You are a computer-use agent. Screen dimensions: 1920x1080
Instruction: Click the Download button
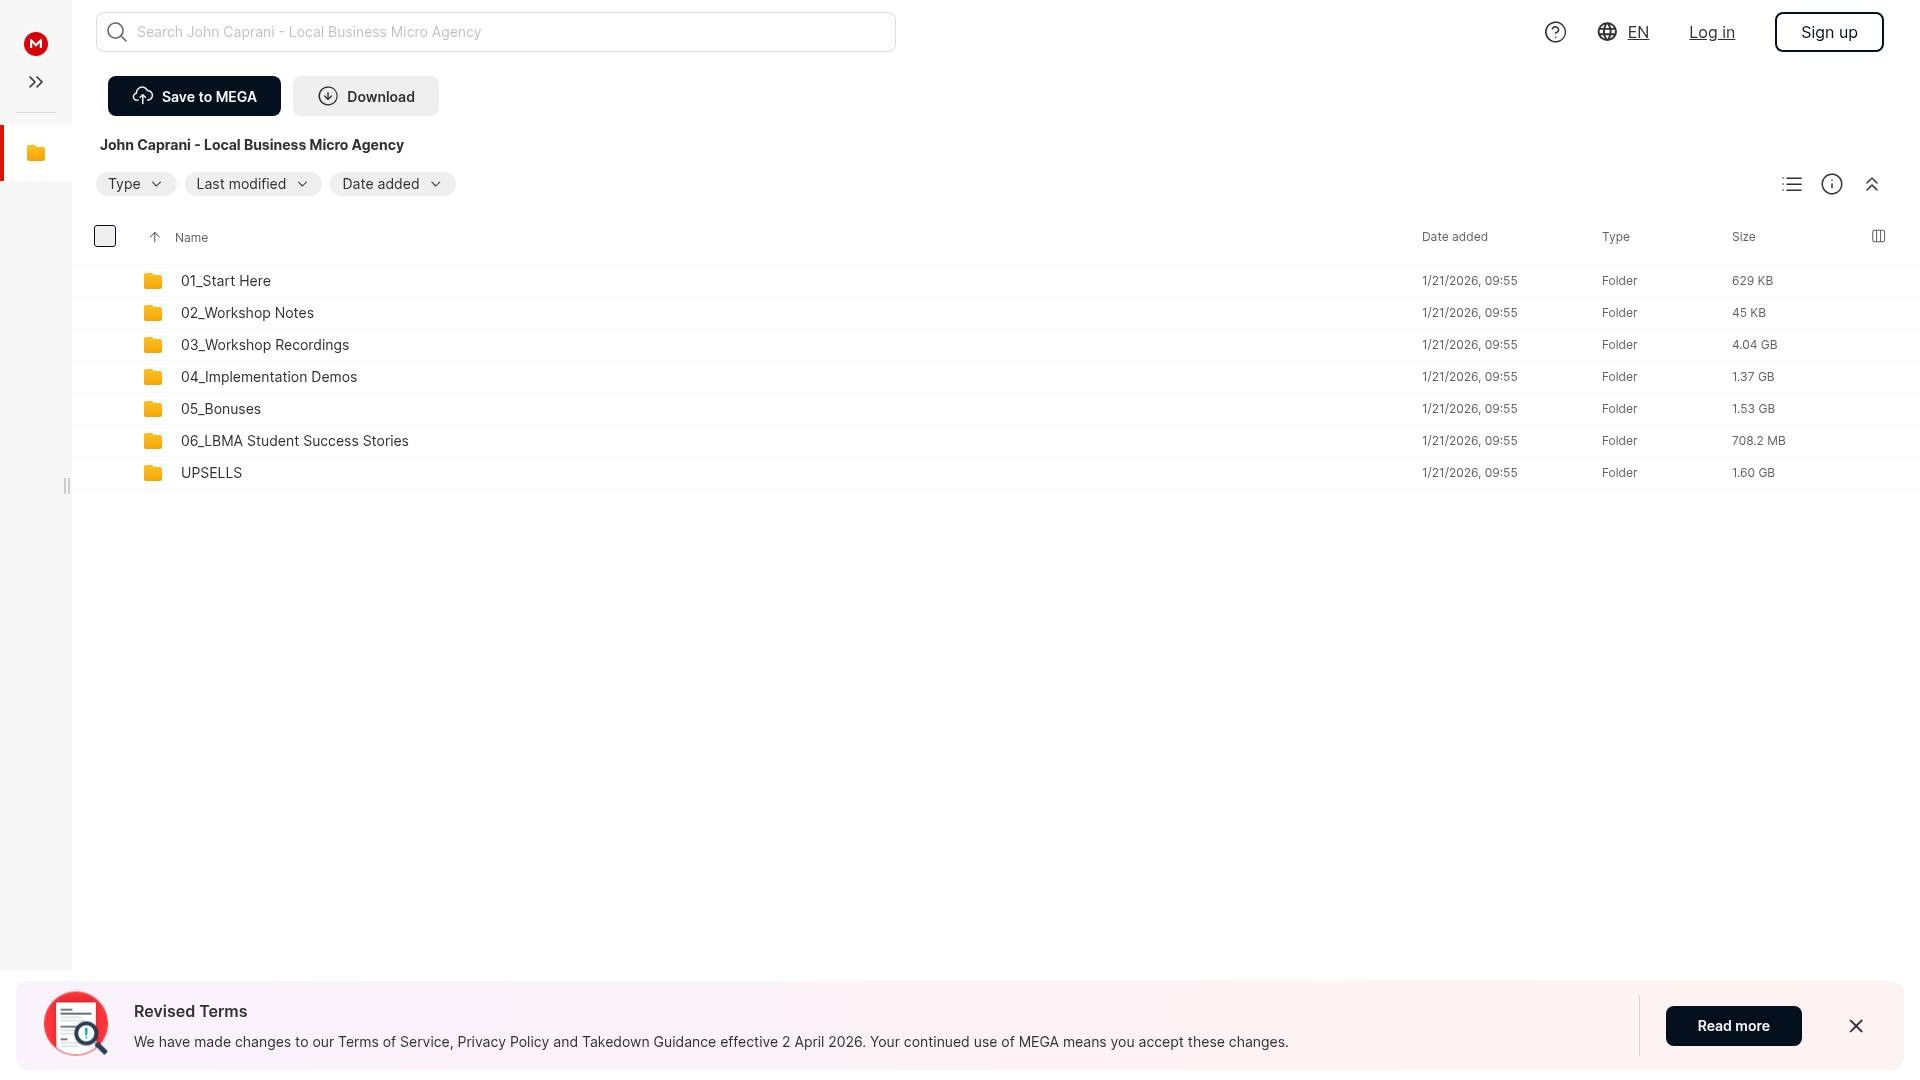tap(366, 96)
